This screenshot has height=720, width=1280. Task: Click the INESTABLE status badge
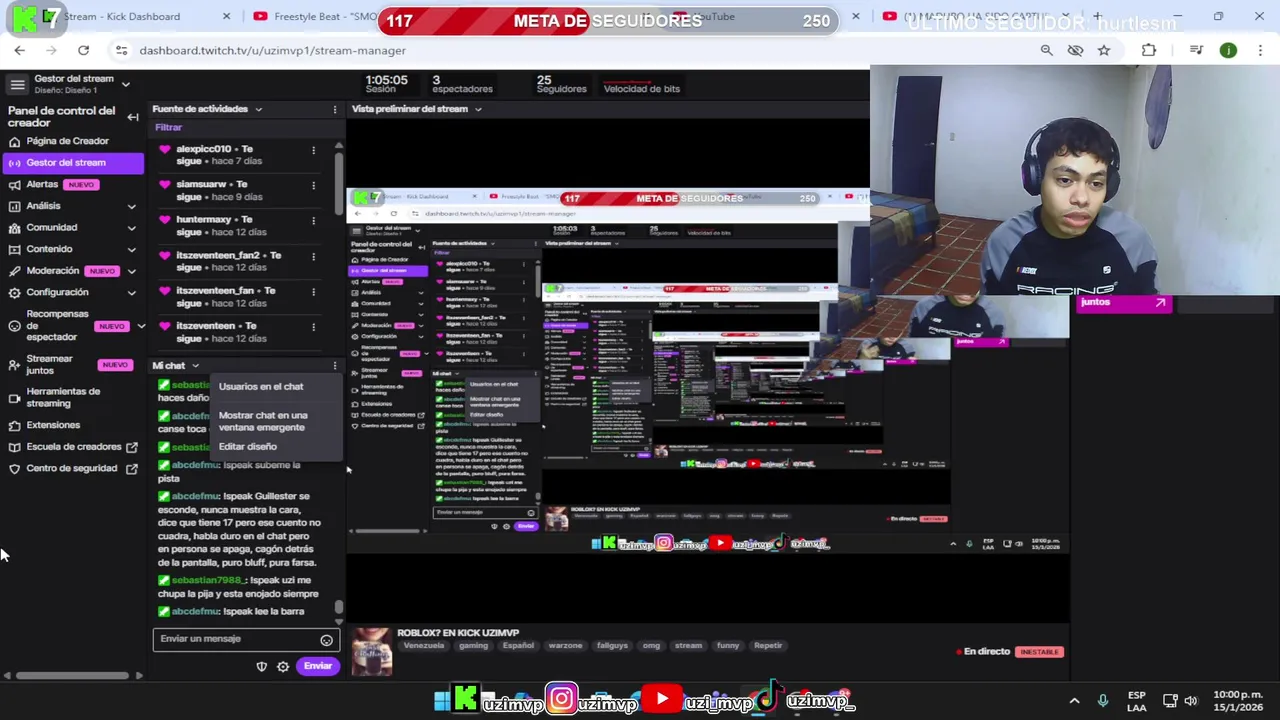pos(1039,652)
